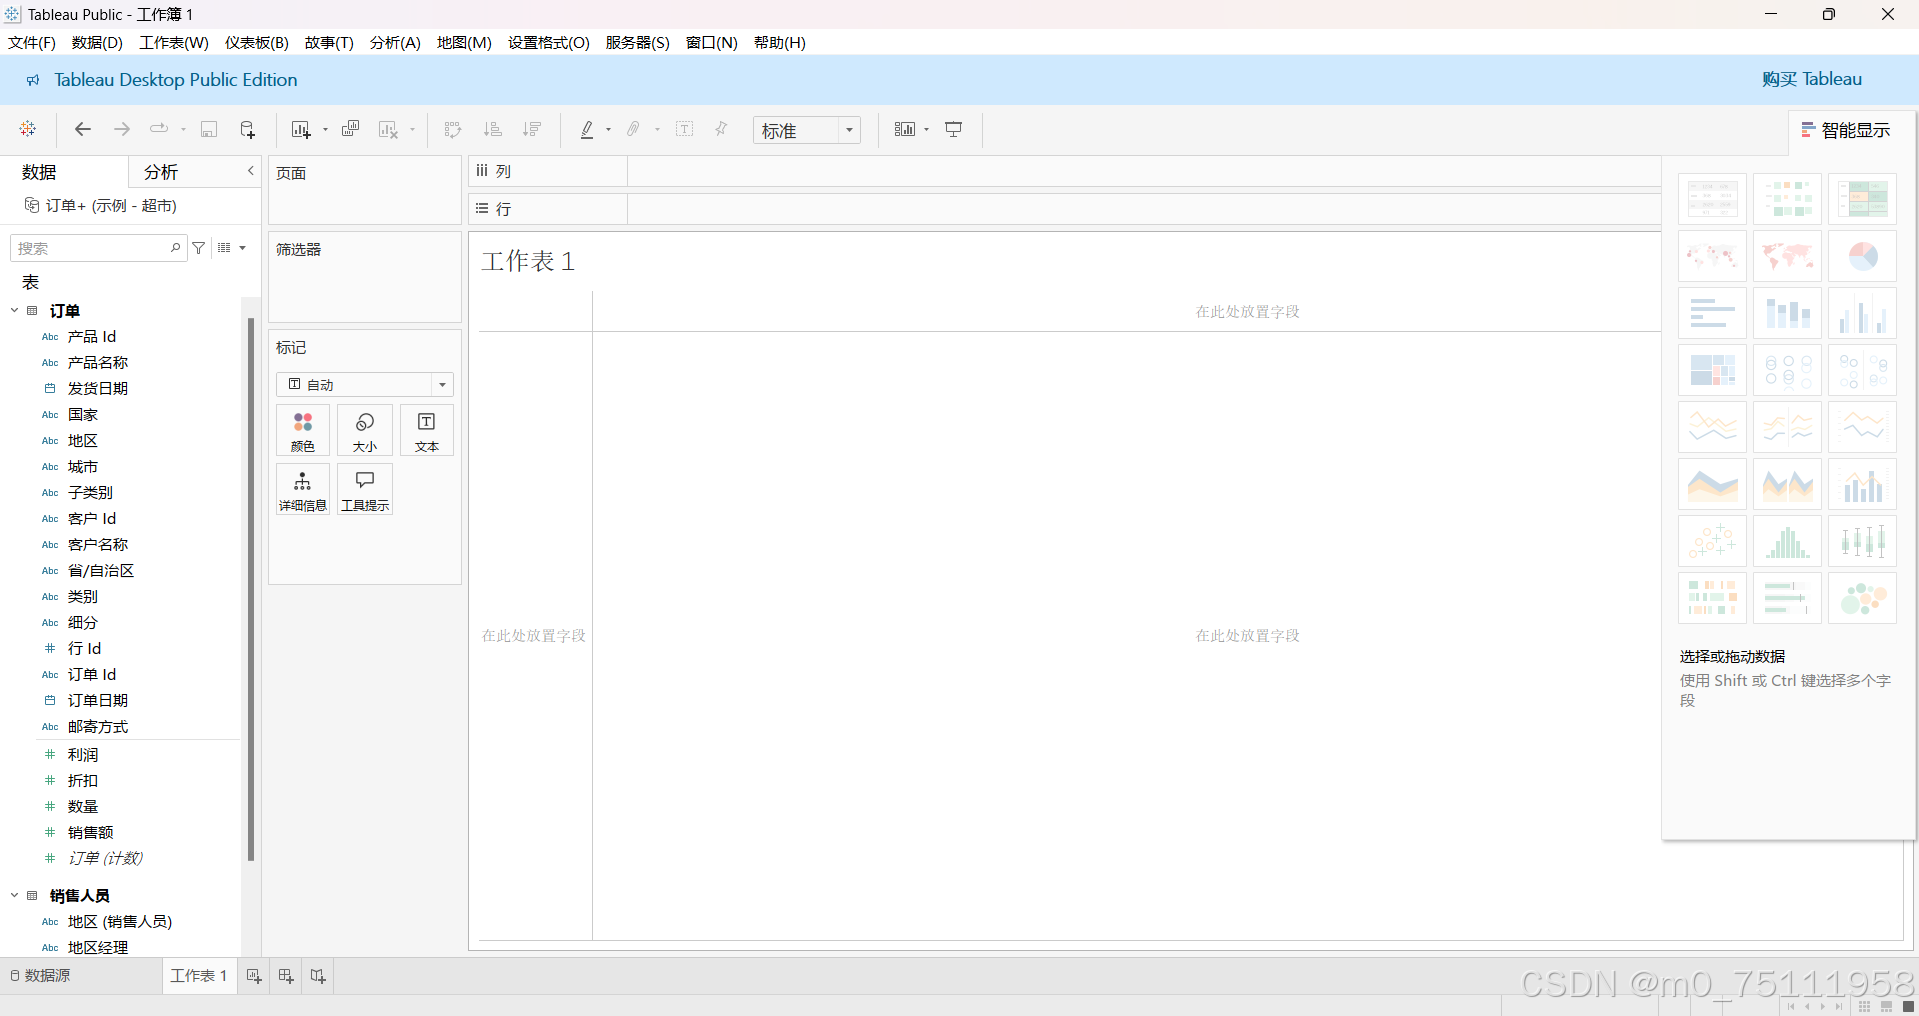Enter presentation mode via the toolbar icon

point(954,129)
